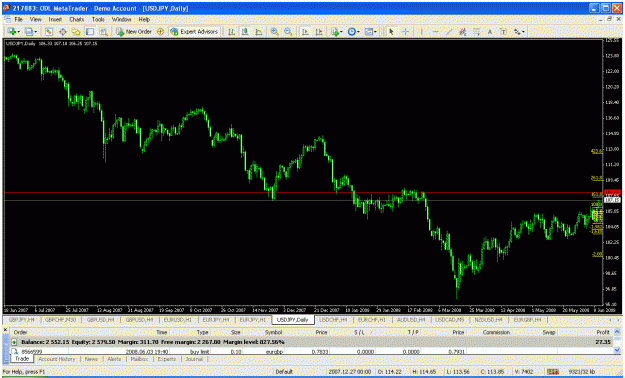This screenshot has width=625, height=378.
Task: Open the new chart icon
Action: click(12, 32)
